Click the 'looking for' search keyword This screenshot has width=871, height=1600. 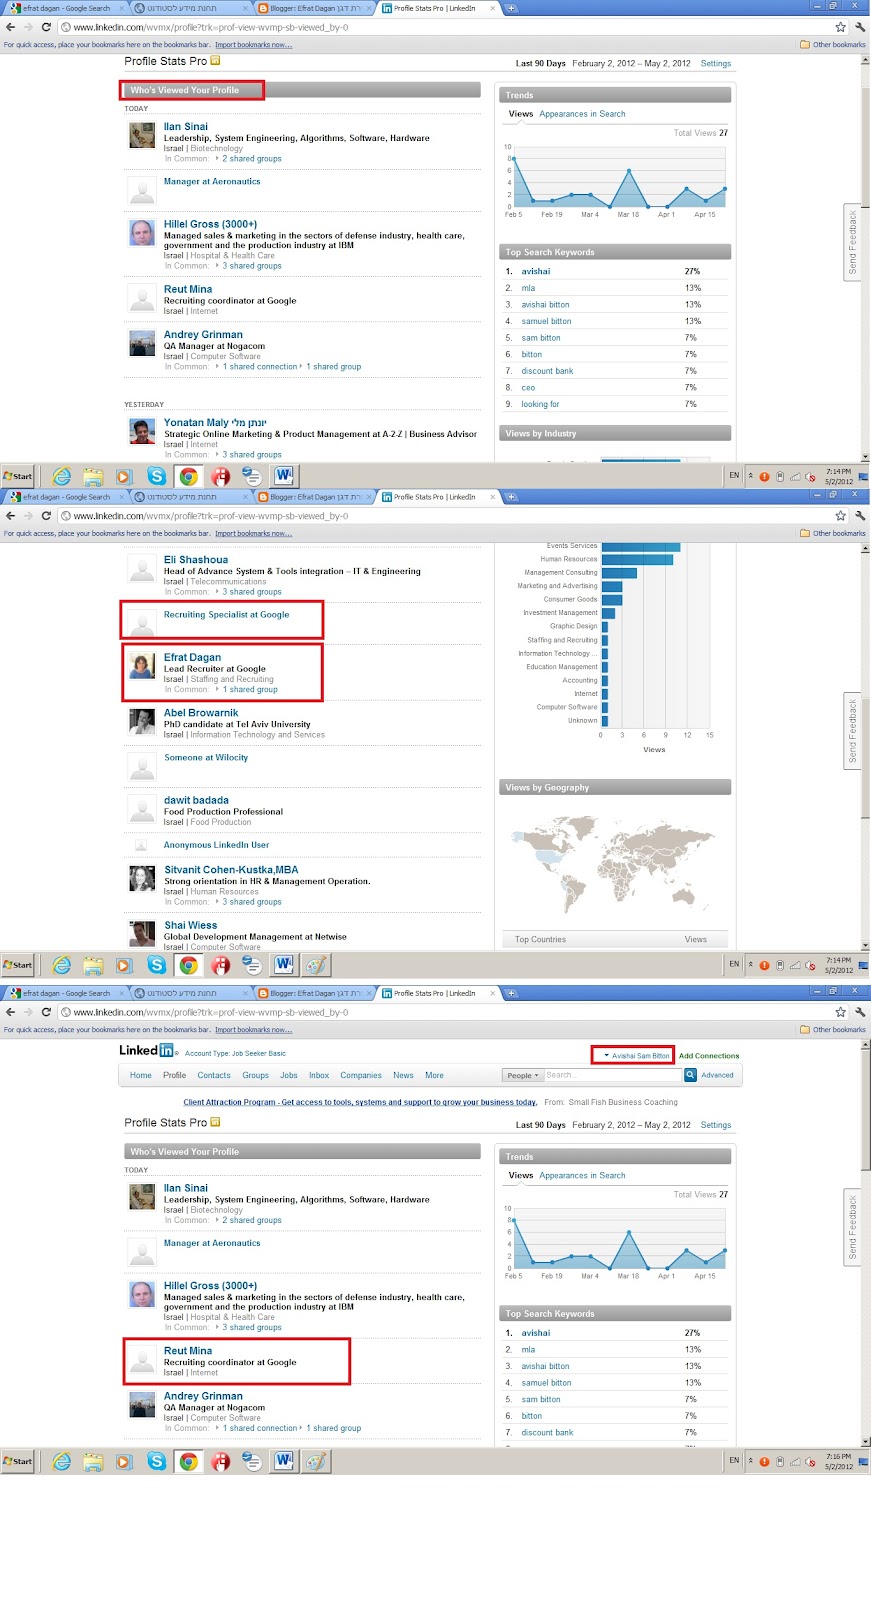pyautogui.click(x=540, y=404)
